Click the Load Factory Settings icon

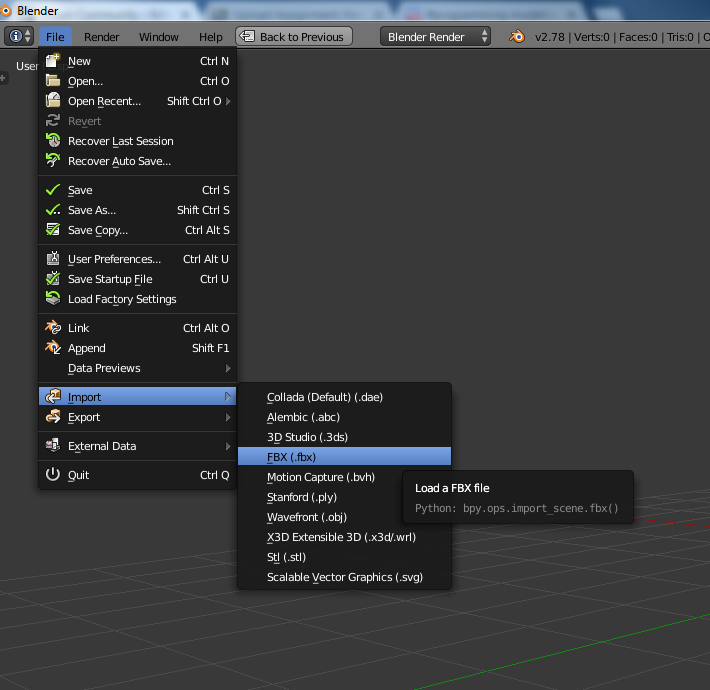[53, 298]
